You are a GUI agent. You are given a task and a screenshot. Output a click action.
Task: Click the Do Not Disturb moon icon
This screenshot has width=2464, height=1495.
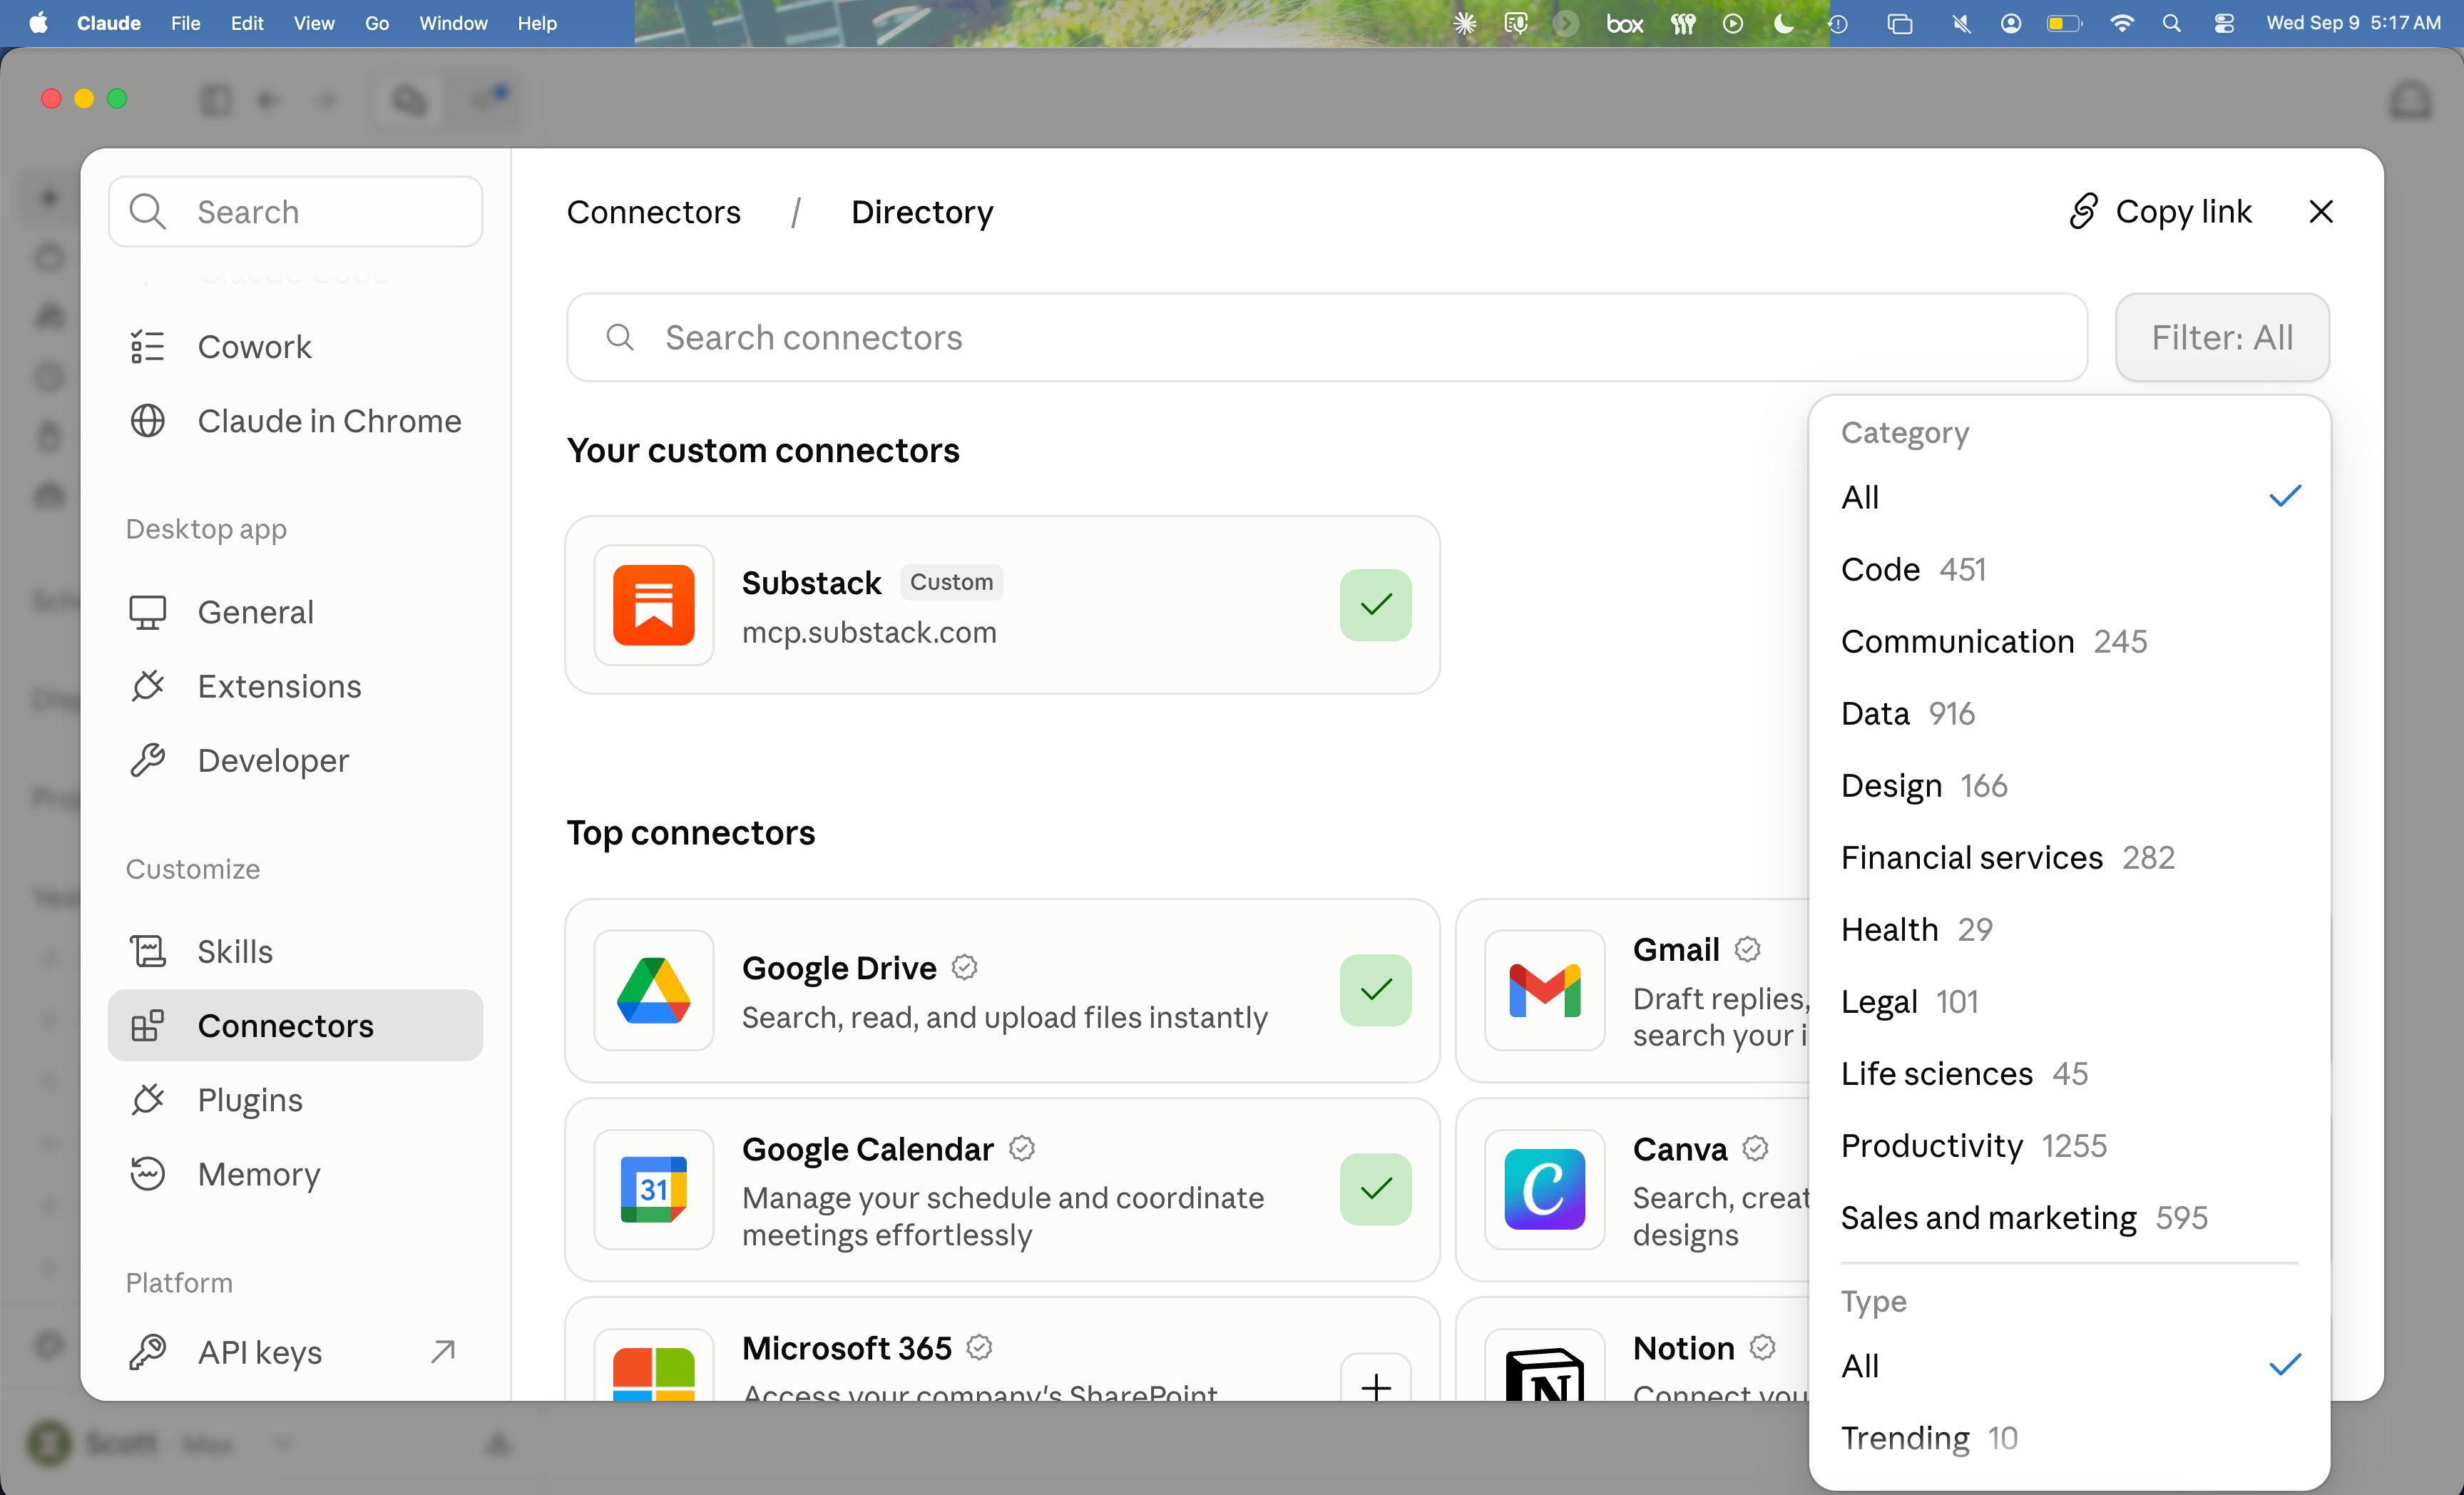1784,23
